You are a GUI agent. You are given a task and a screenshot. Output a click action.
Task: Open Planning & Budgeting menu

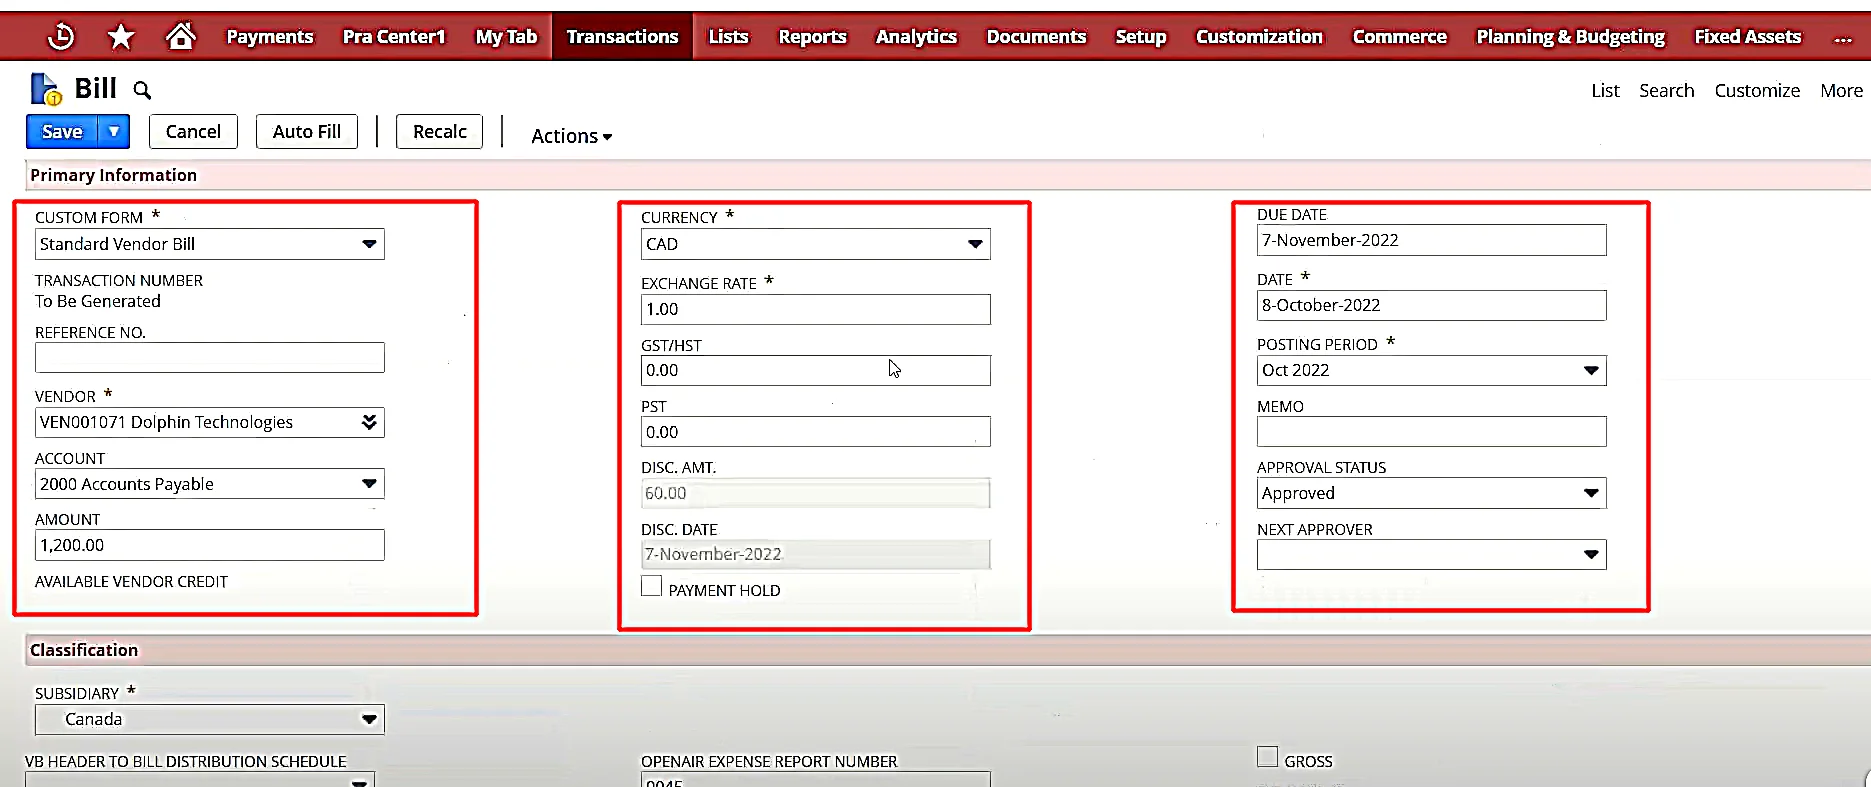pos(1570,37)
